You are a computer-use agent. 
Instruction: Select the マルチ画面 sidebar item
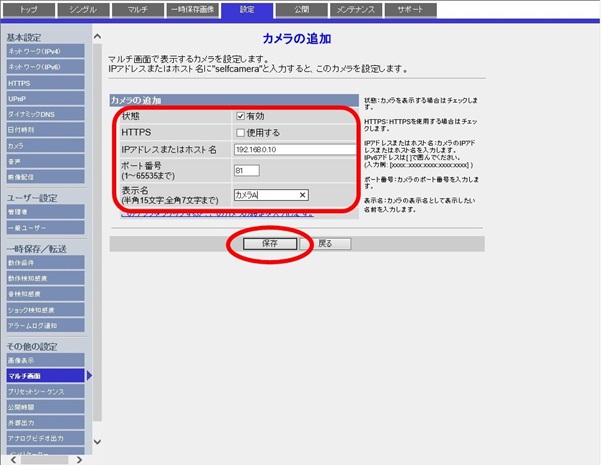tap(45, 376)
